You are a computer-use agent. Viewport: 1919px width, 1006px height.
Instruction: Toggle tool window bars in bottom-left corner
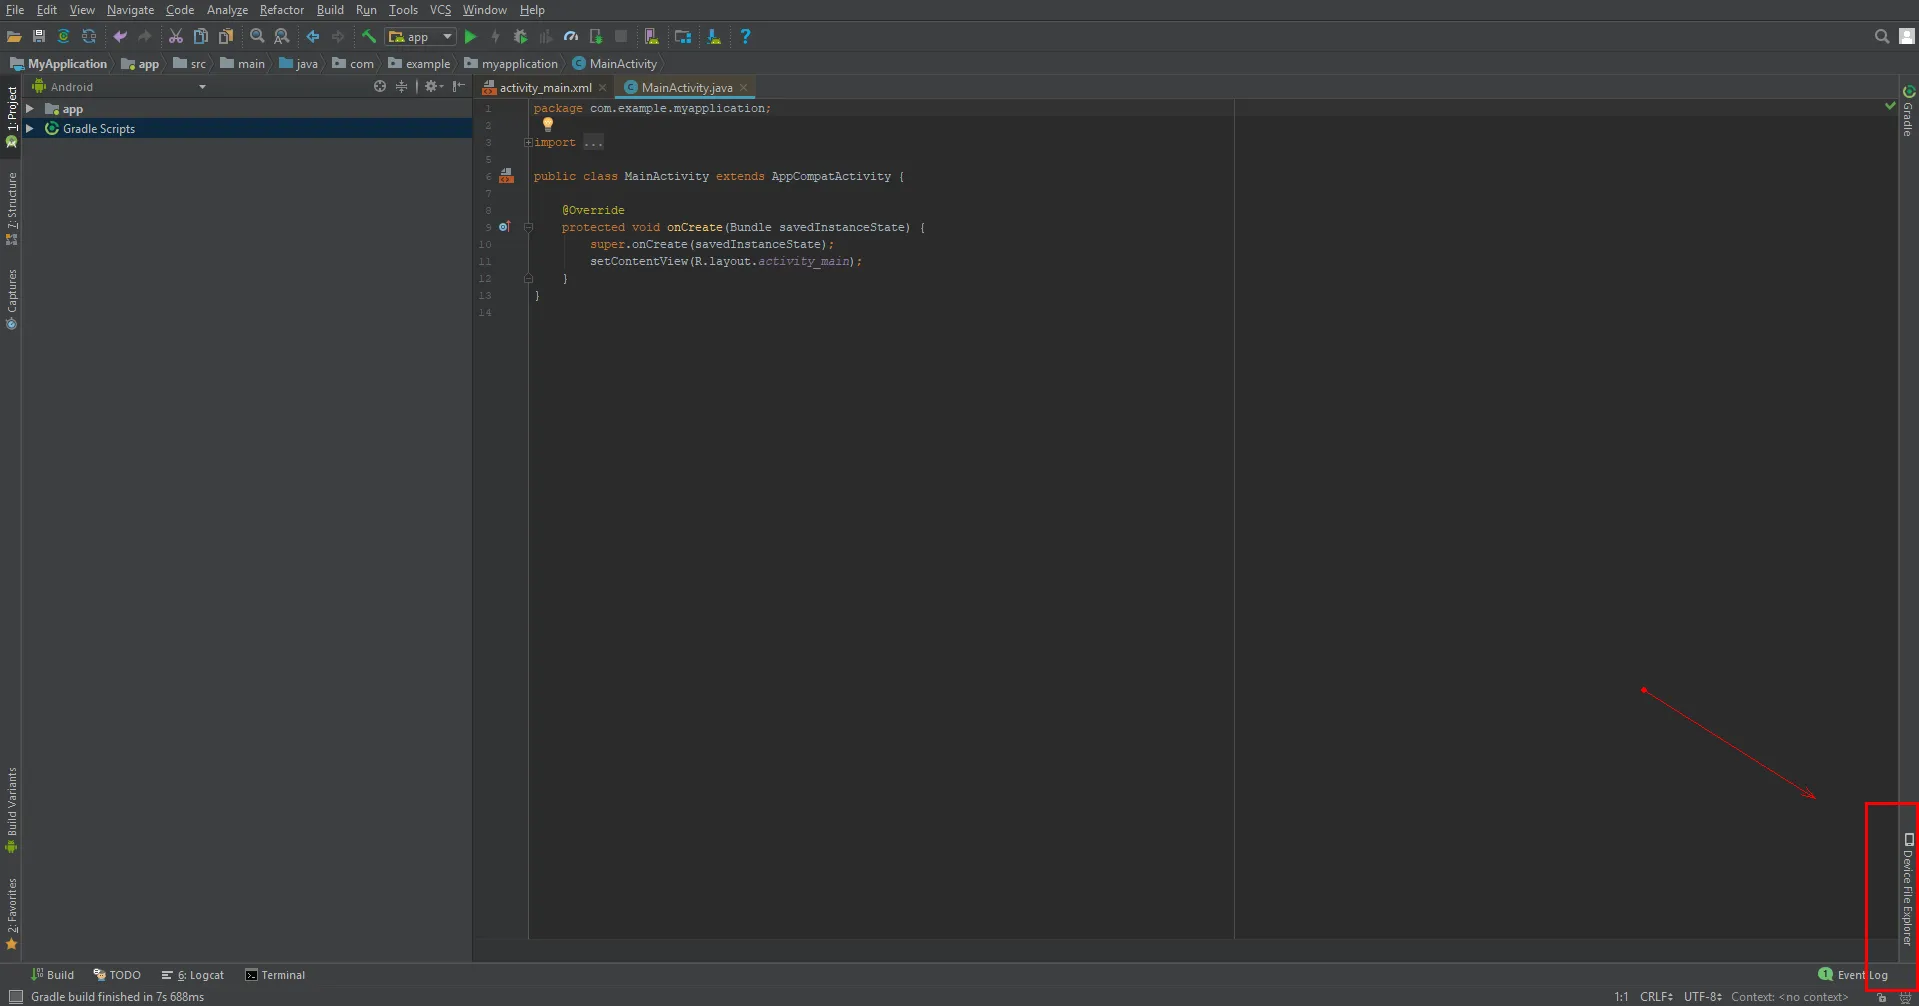click(15, 997)
